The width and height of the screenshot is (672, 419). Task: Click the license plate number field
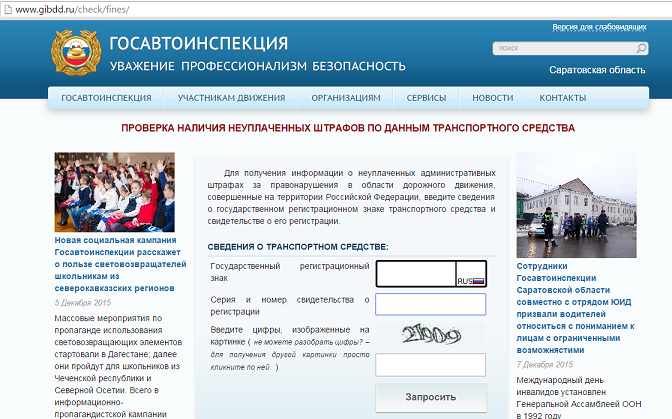[416, 273]
